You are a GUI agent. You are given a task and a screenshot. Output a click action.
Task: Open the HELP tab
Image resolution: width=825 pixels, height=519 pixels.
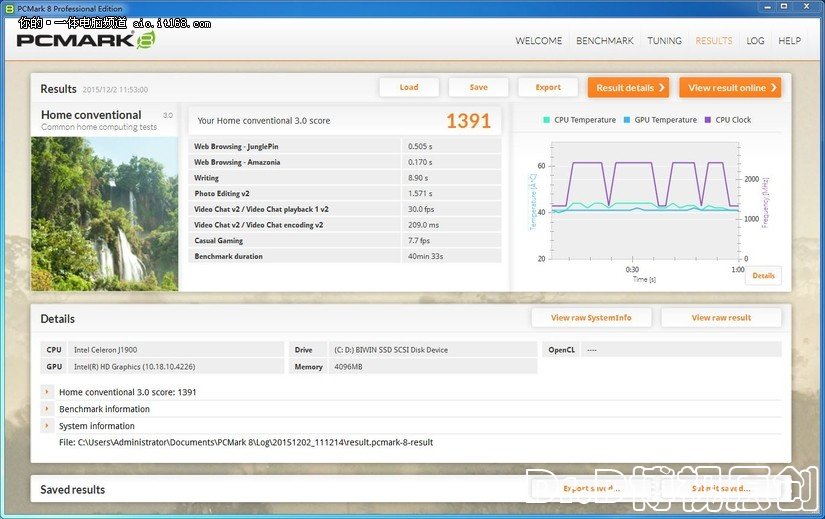(789, 41)
